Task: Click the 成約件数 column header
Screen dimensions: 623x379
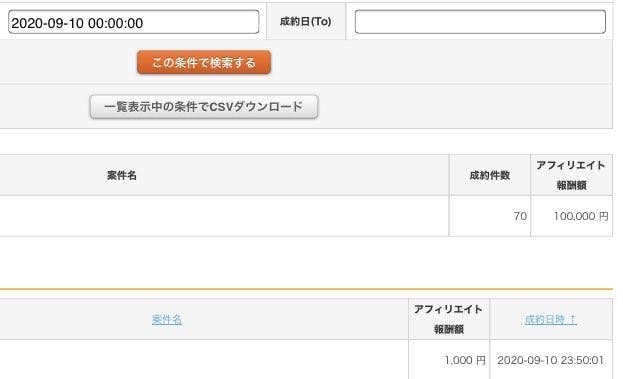Action: tap(490, 175)
